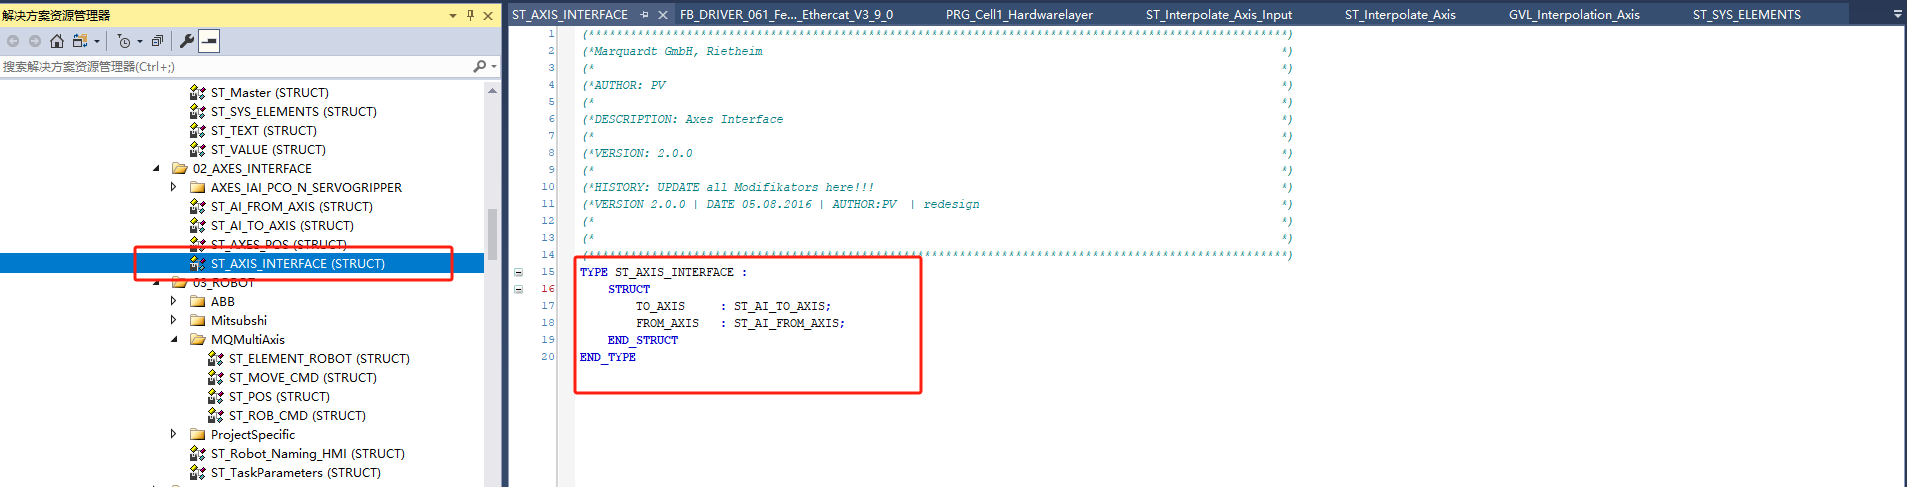Click the solution and folder view switch icon
Screen dimensions: 1907x487
(80, 41)
